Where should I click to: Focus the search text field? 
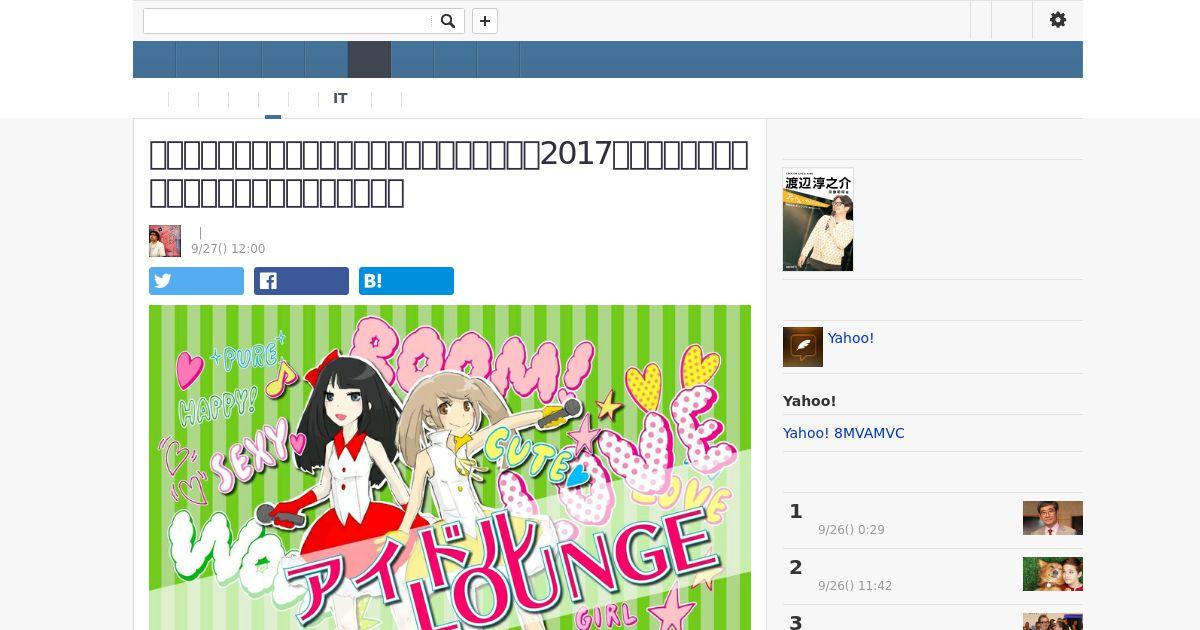click(289, 21)
